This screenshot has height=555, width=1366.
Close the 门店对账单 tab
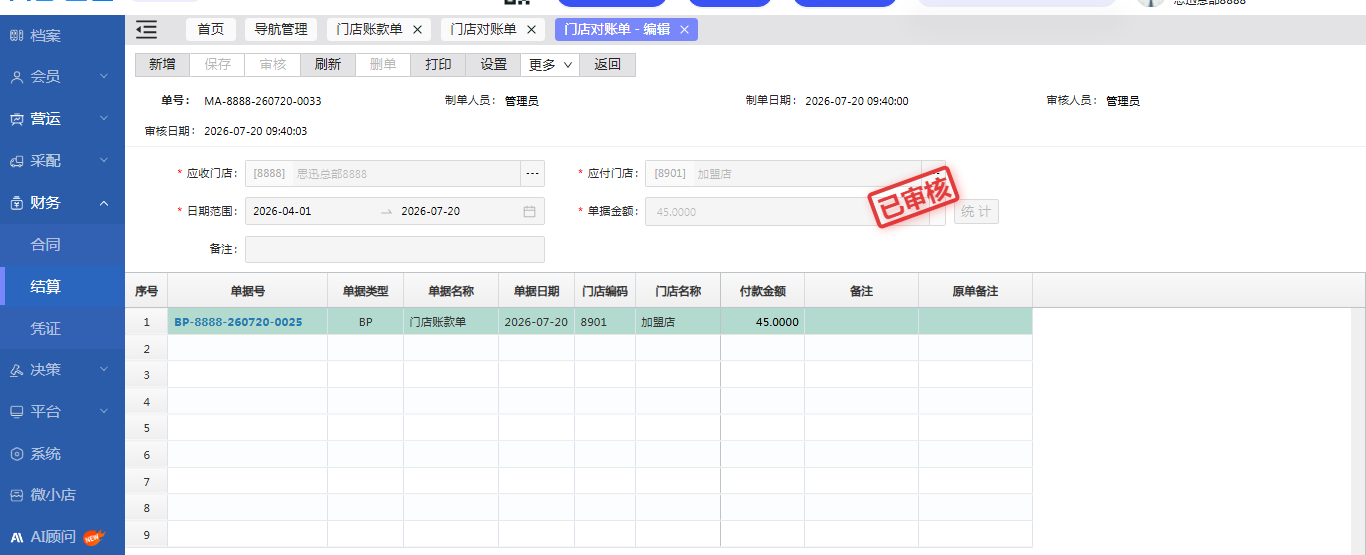tap(531, 30)
